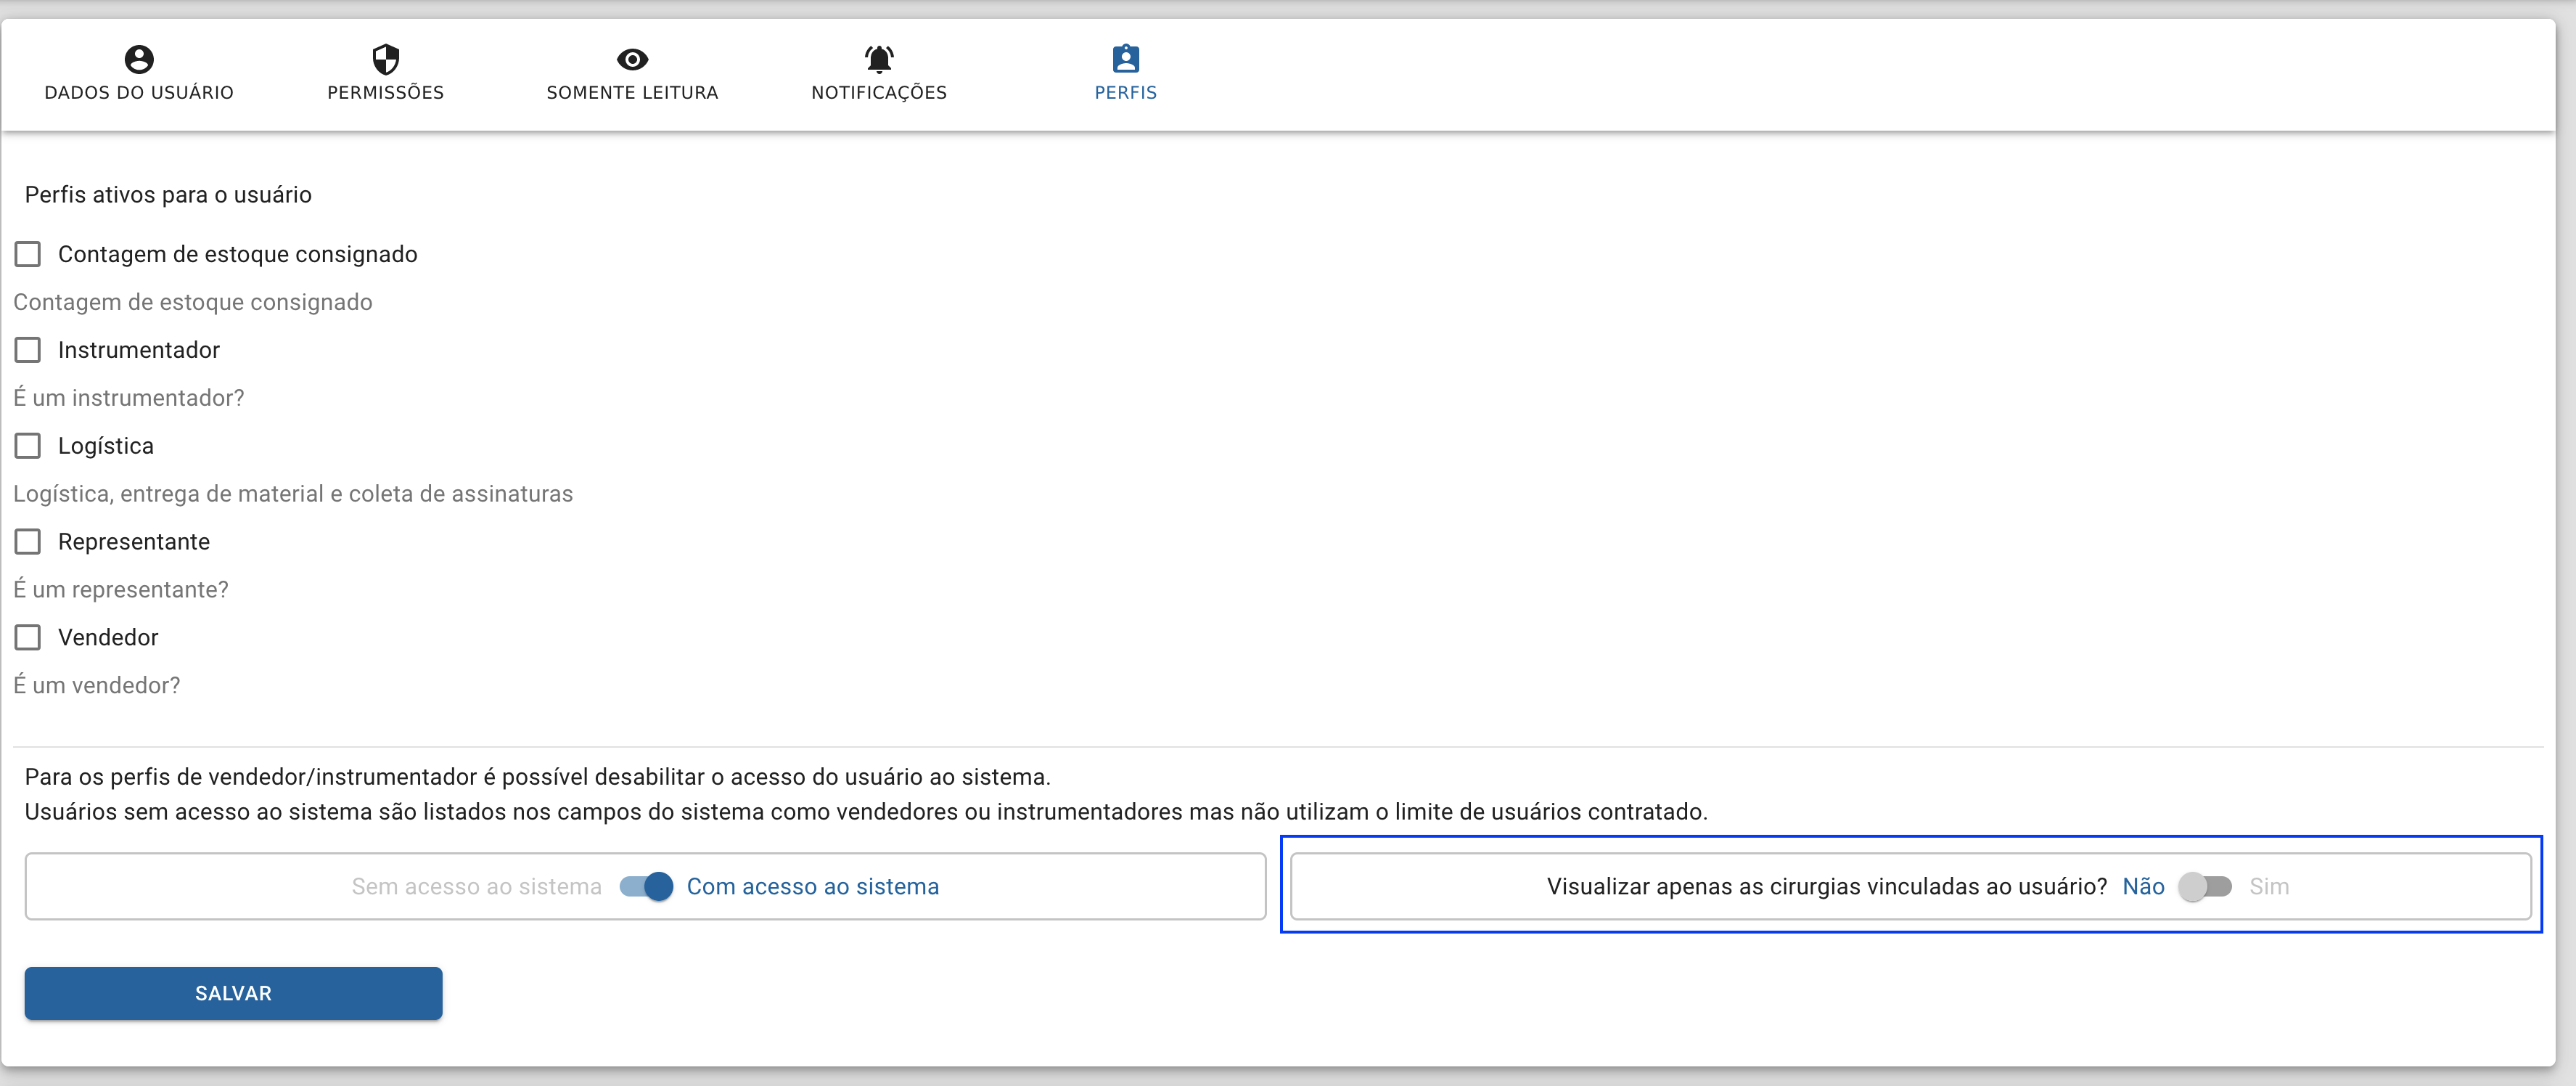2576x1086 pixels.
Task: Enable the Instrumentador profile checkbox
Action: pos(28,350)
